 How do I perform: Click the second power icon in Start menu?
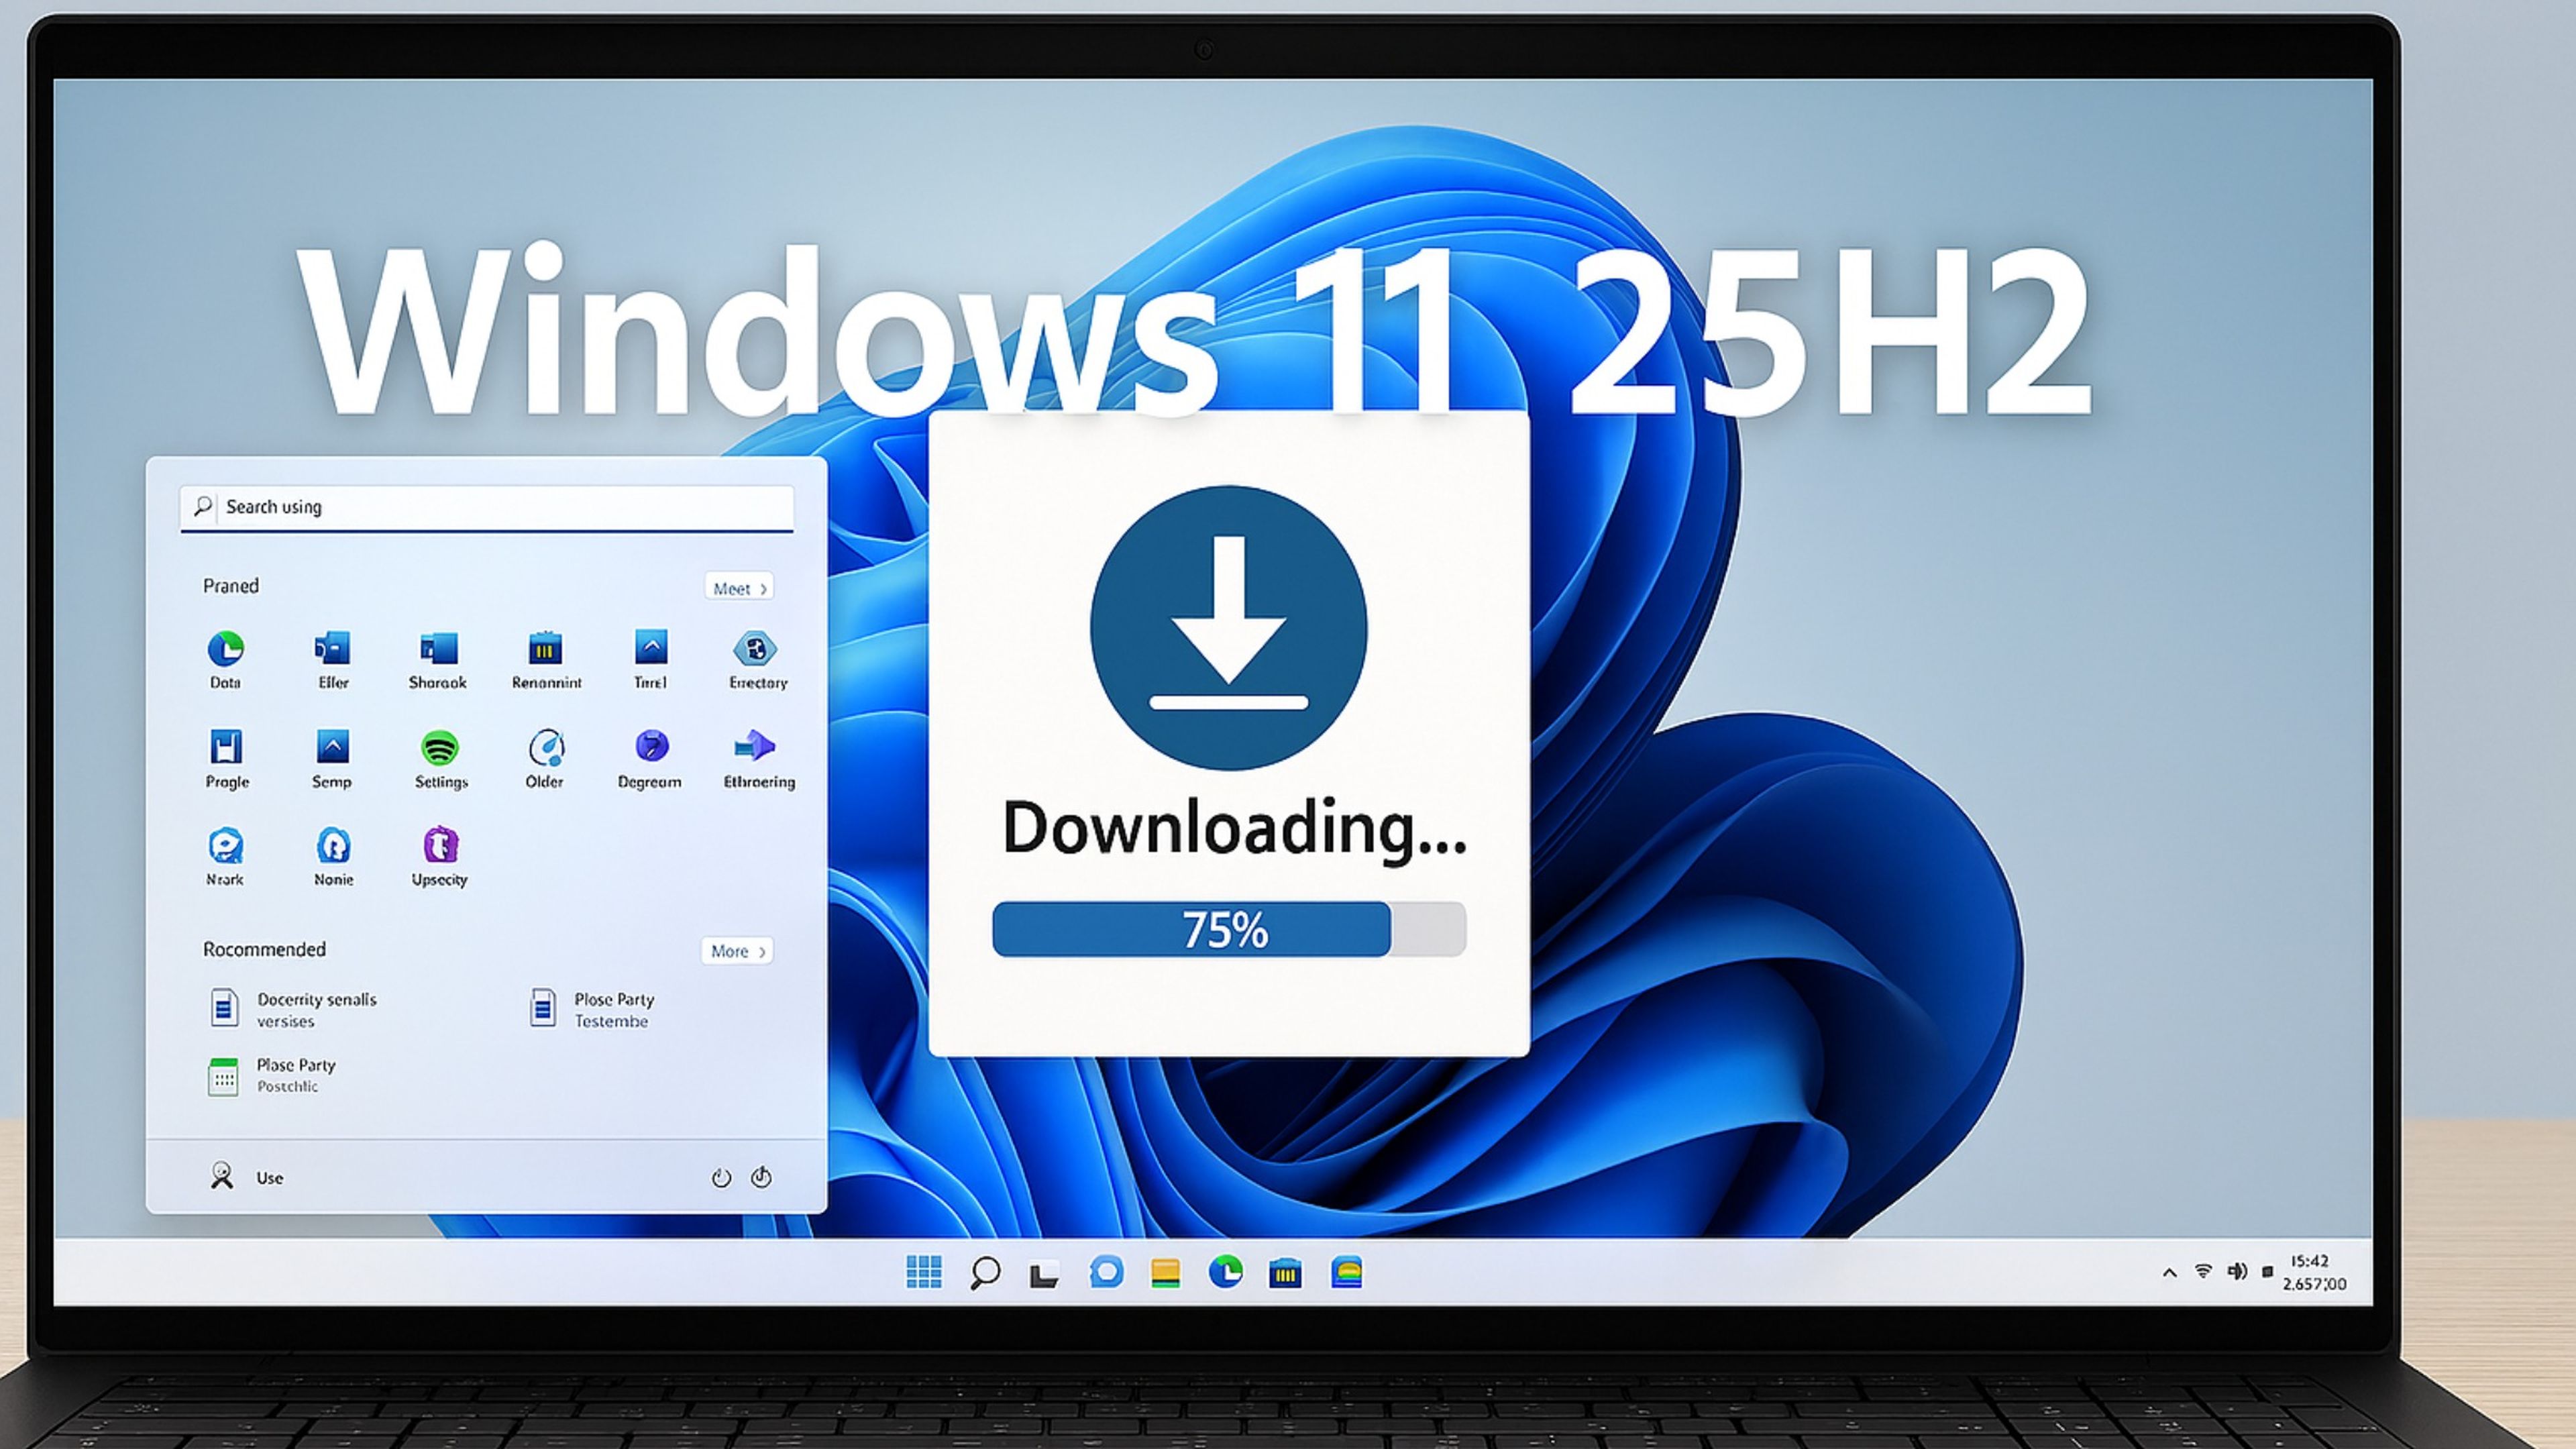(x=762, y=1177)
